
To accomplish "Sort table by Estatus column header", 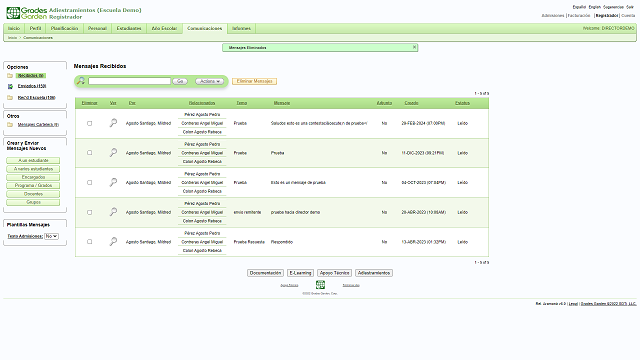I will pos(462,103).
